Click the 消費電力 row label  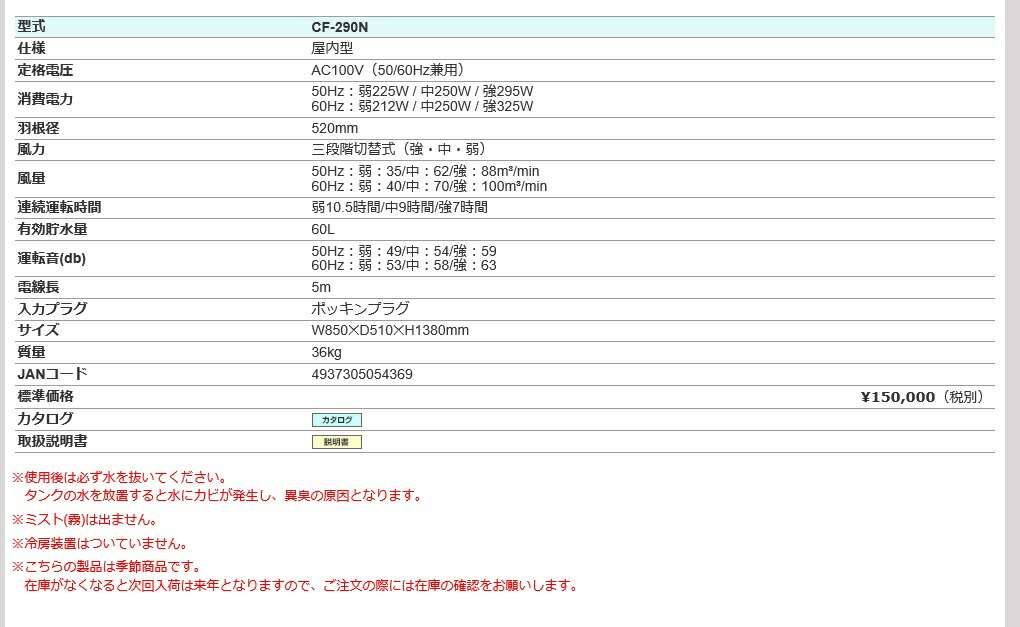point(41,99)
